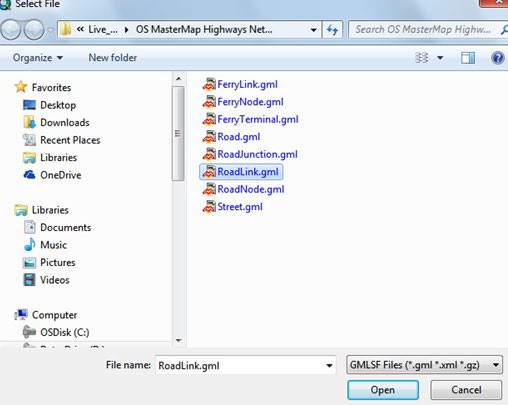Expand the address bar history dropdown
This screenshot has height=405, width=508.
pos(313,30)
